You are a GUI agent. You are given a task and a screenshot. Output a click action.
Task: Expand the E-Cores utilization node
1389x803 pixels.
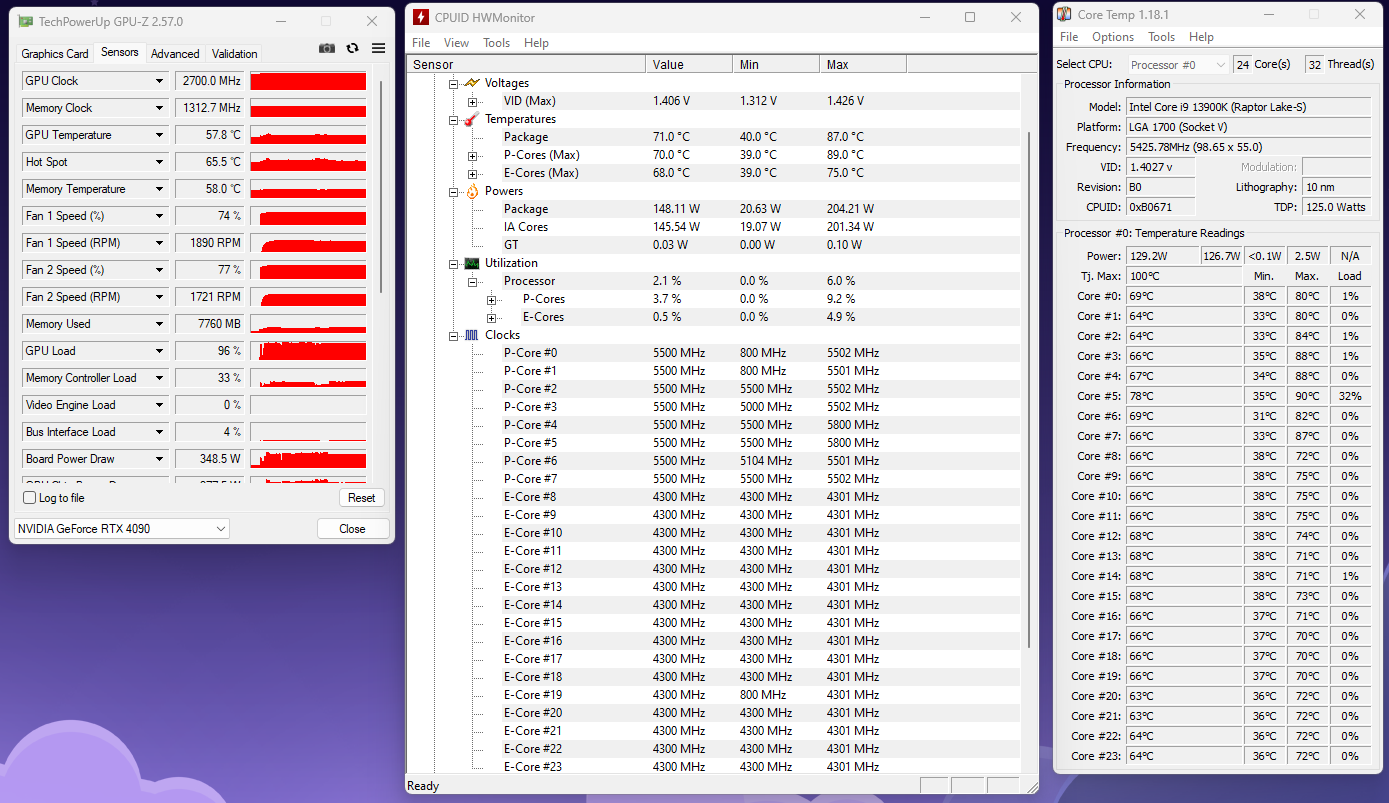tap(491, 317)
